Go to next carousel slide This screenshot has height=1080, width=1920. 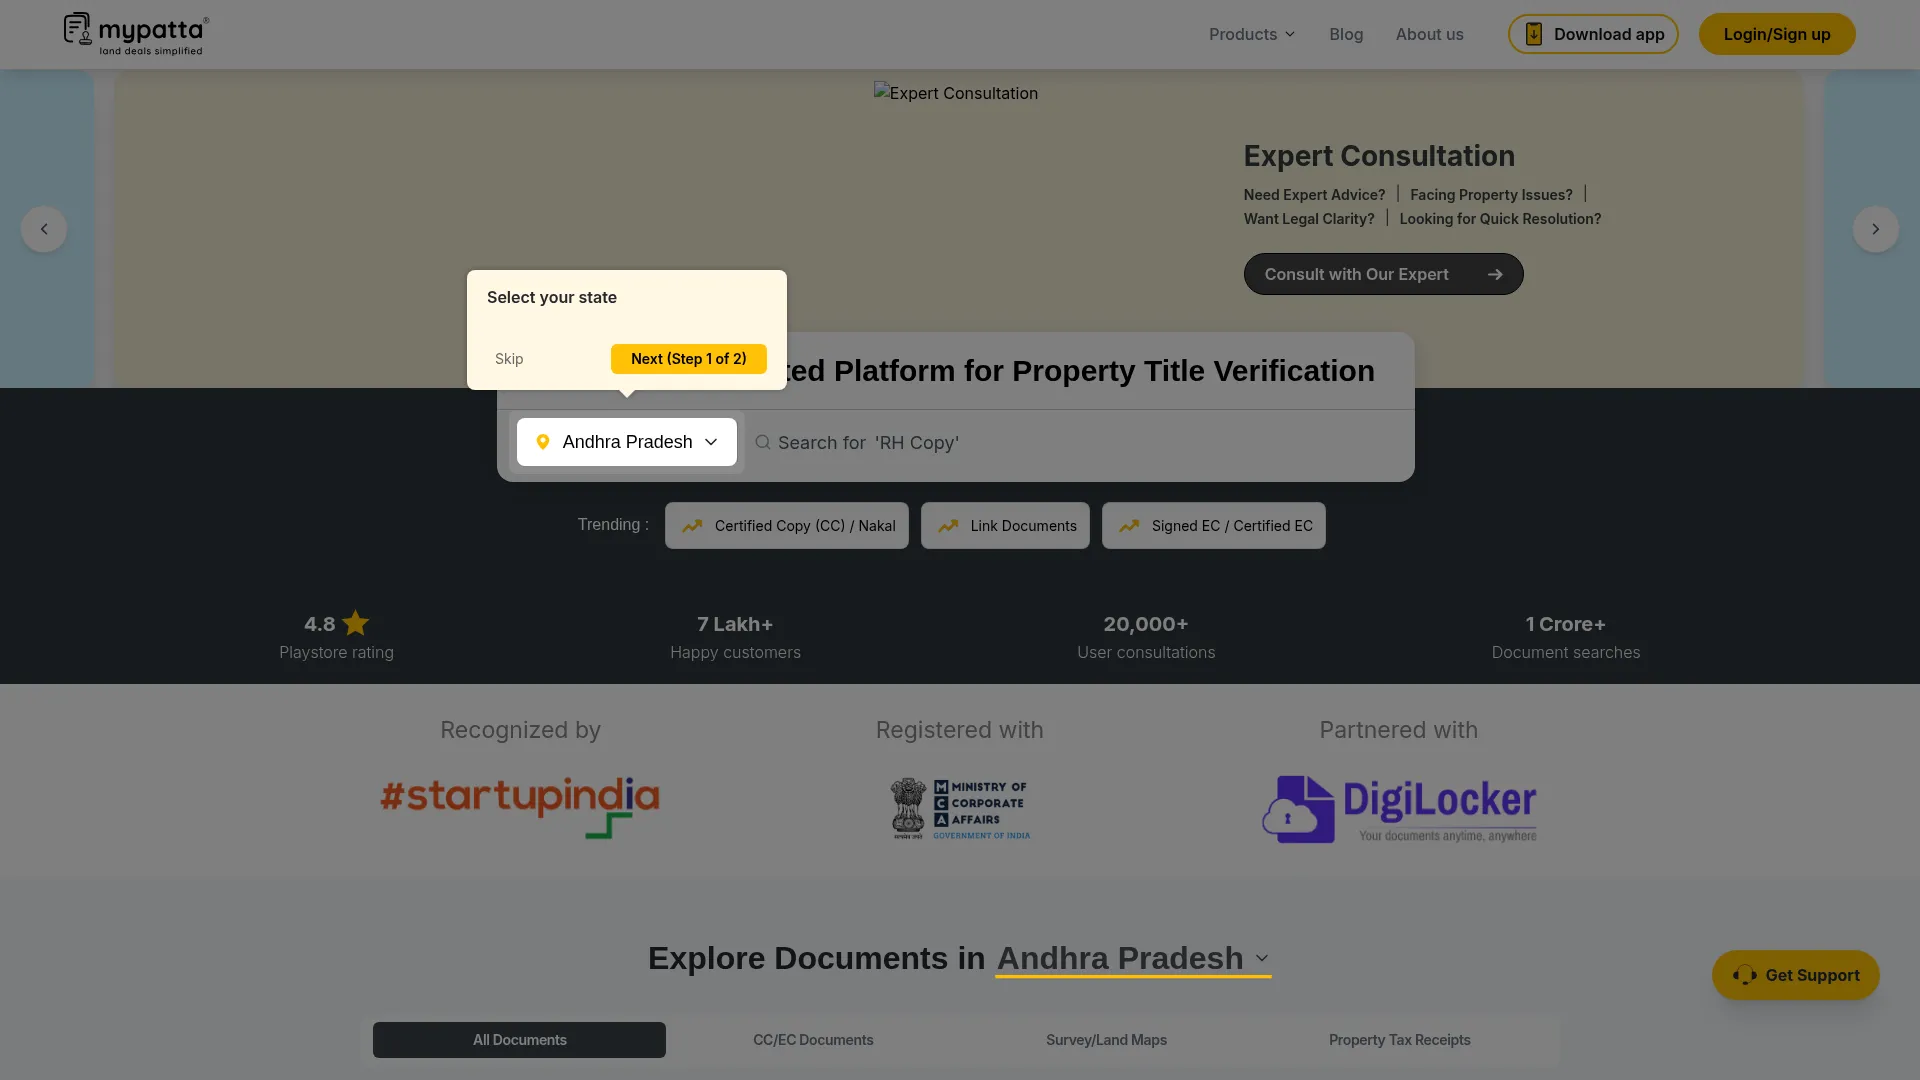pyautogui.click(x=1876, y=229)
